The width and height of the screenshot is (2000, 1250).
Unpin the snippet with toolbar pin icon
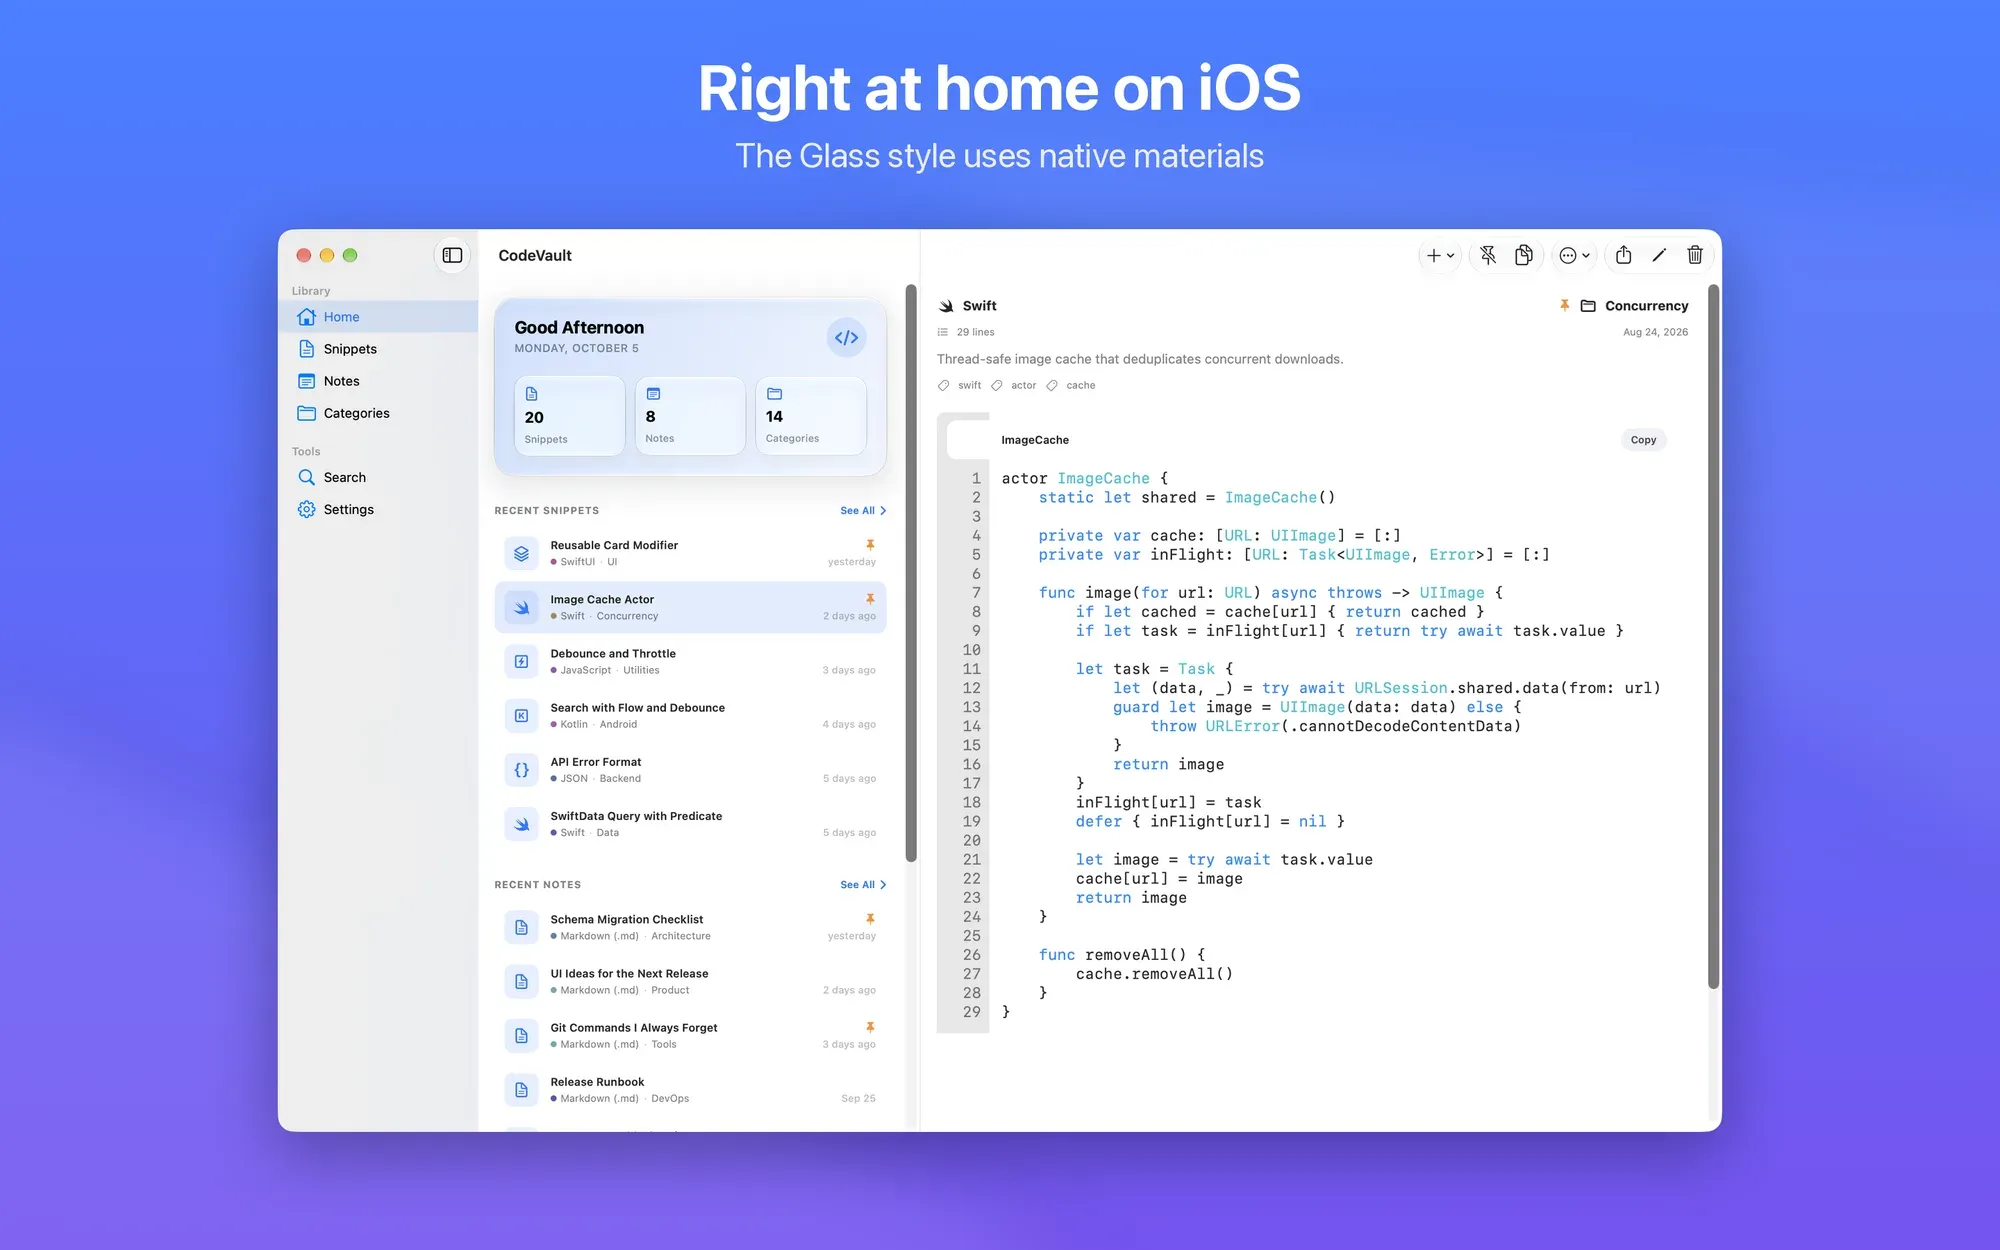pyautogui.click(x=1488, y=256)
